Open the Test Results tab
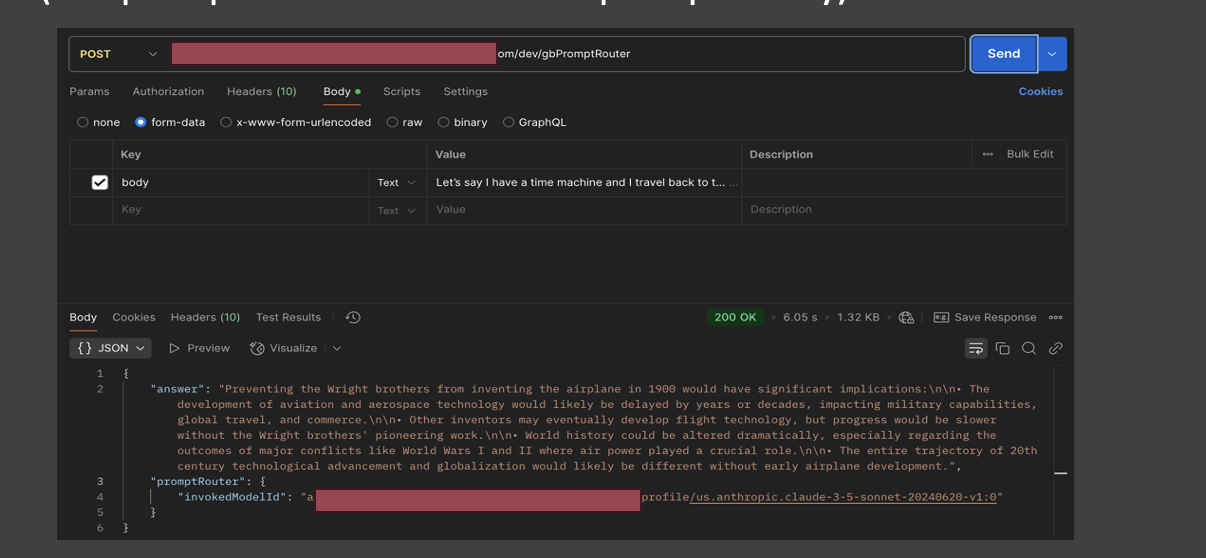The image size is (1206, 558). click(288, 317)
